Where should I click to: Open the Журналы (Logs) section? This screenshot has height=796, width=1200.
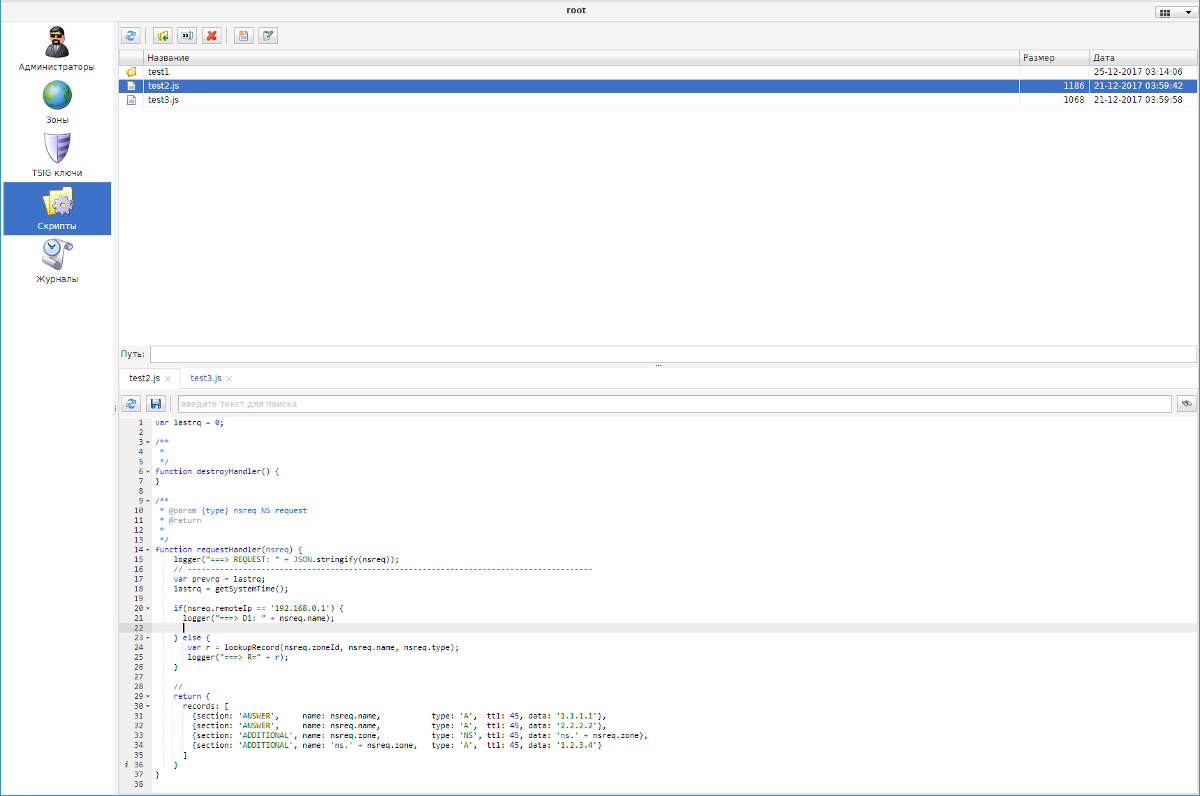pyautogui.click(x=57, y=262)
